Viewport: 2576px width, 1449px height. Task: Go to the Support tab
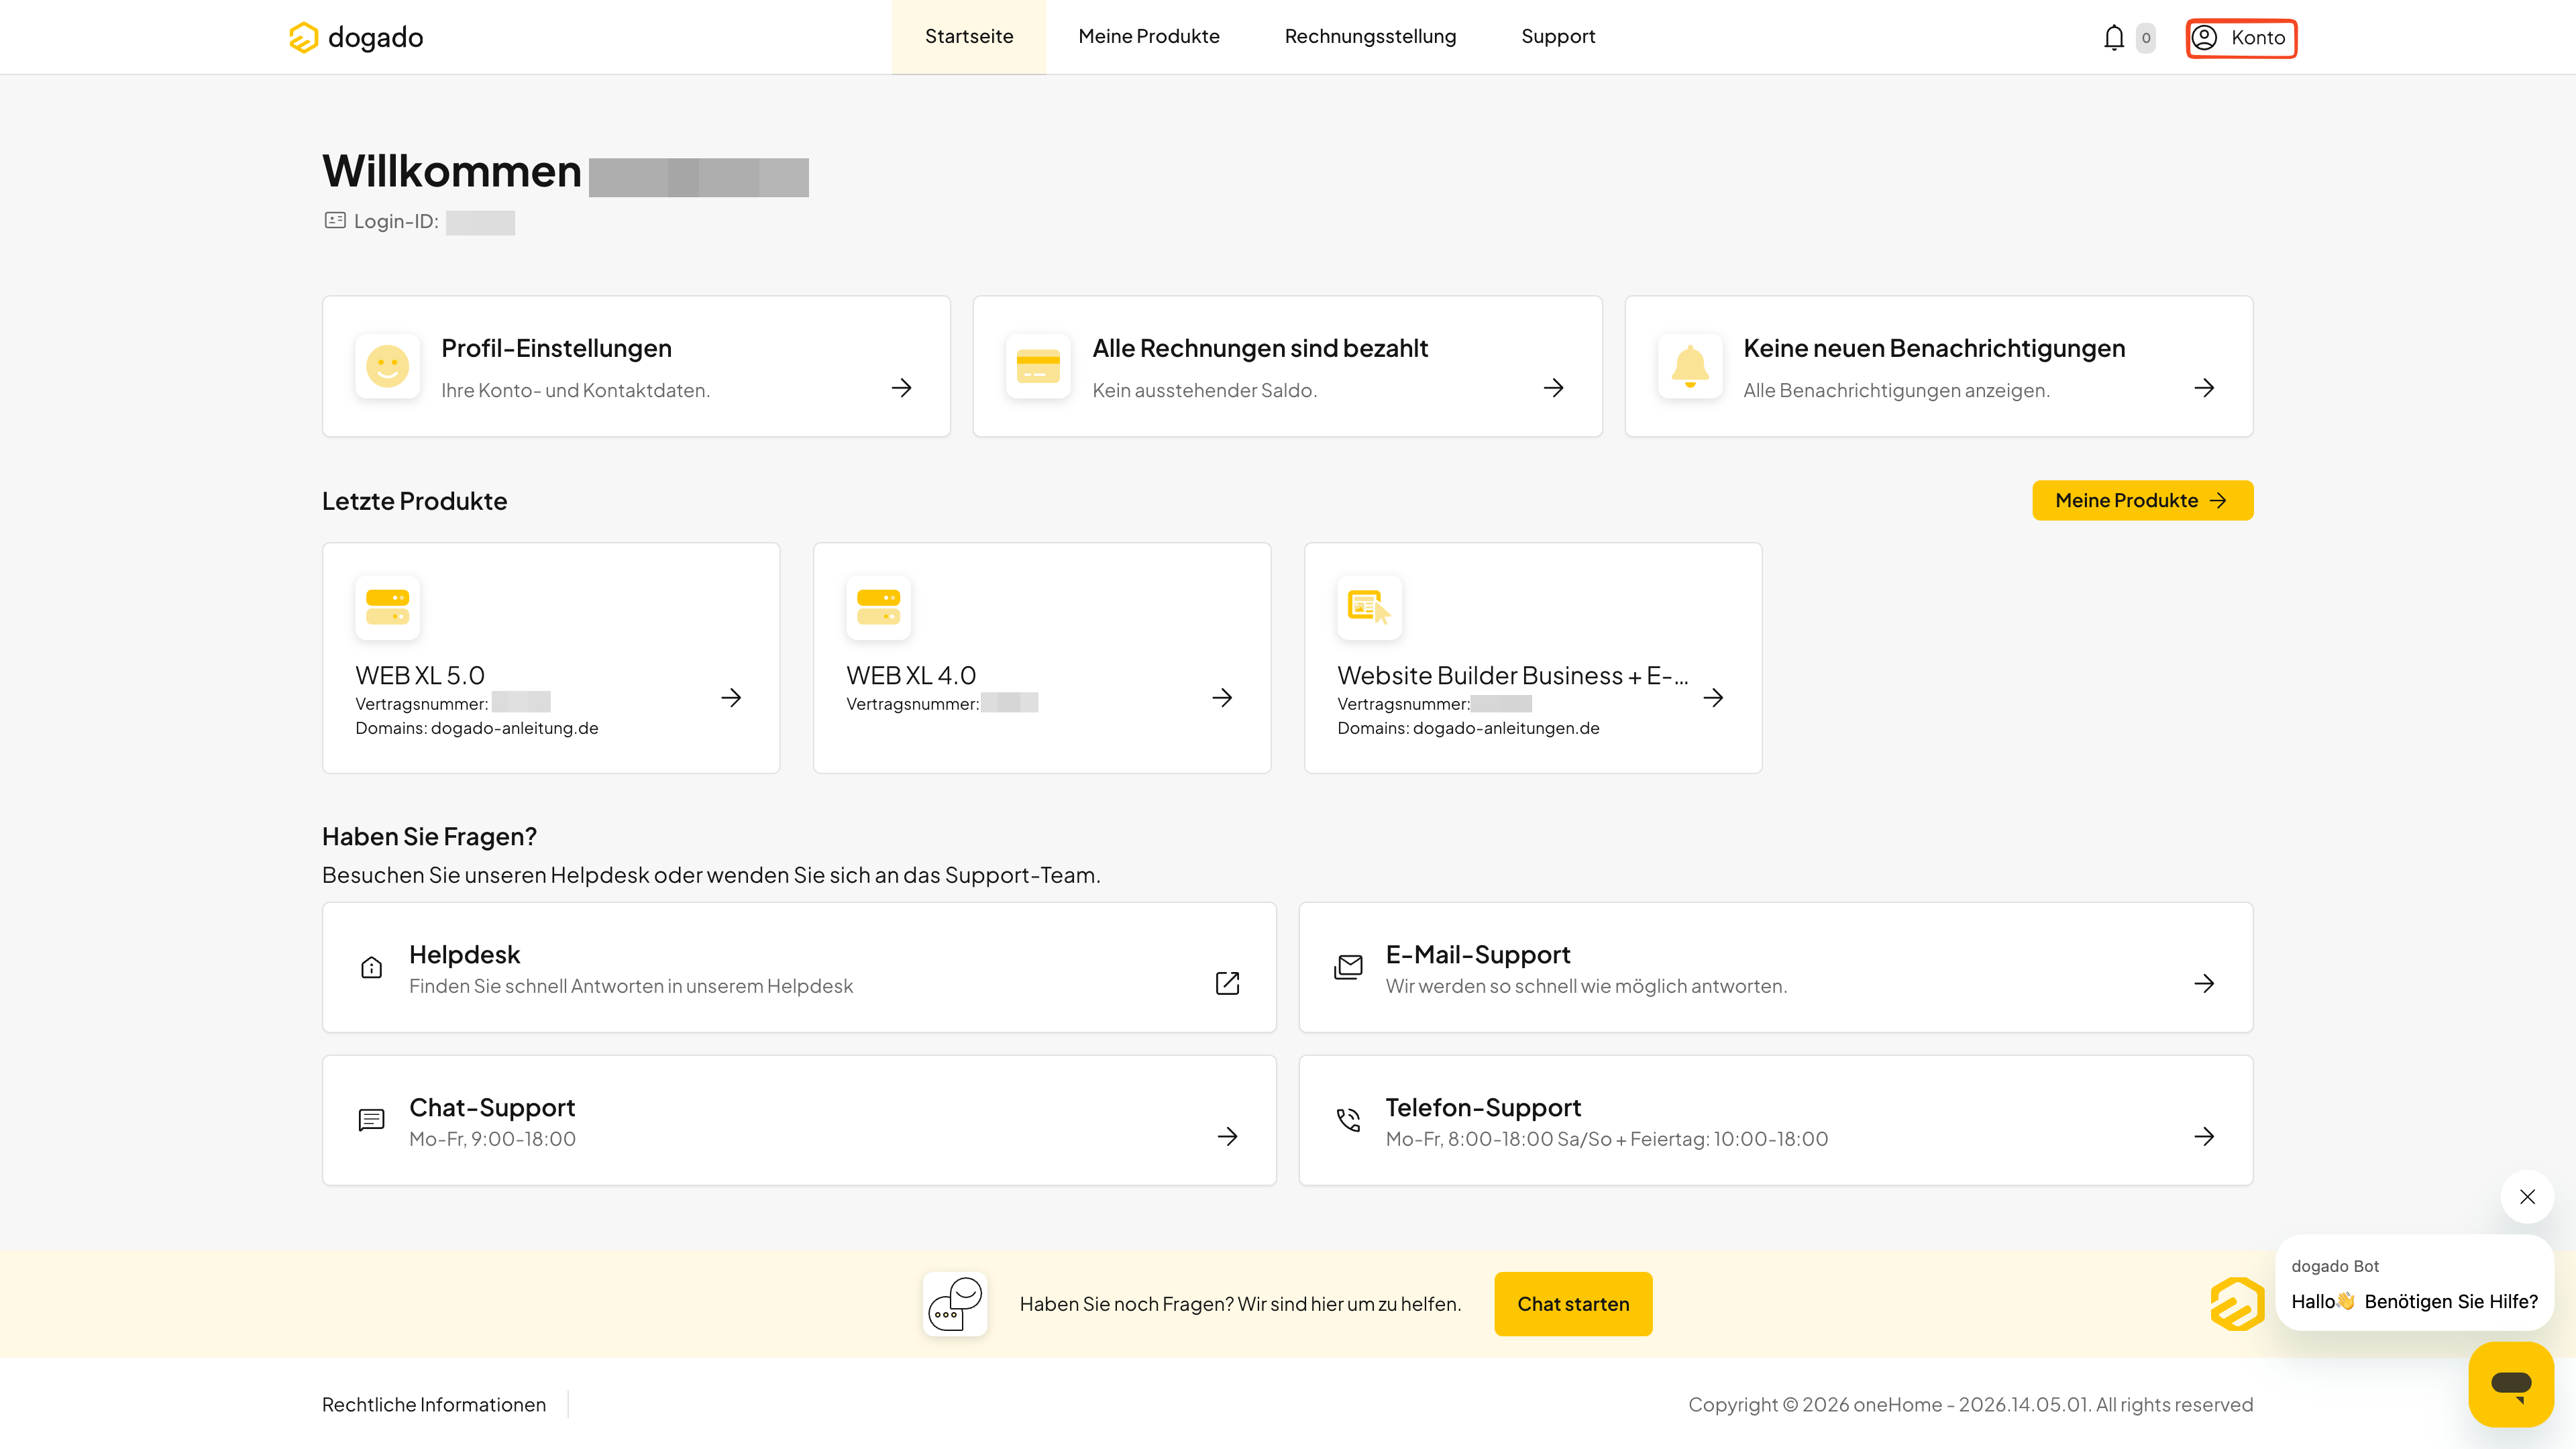pyautogui.click(x=1558, y=37)
